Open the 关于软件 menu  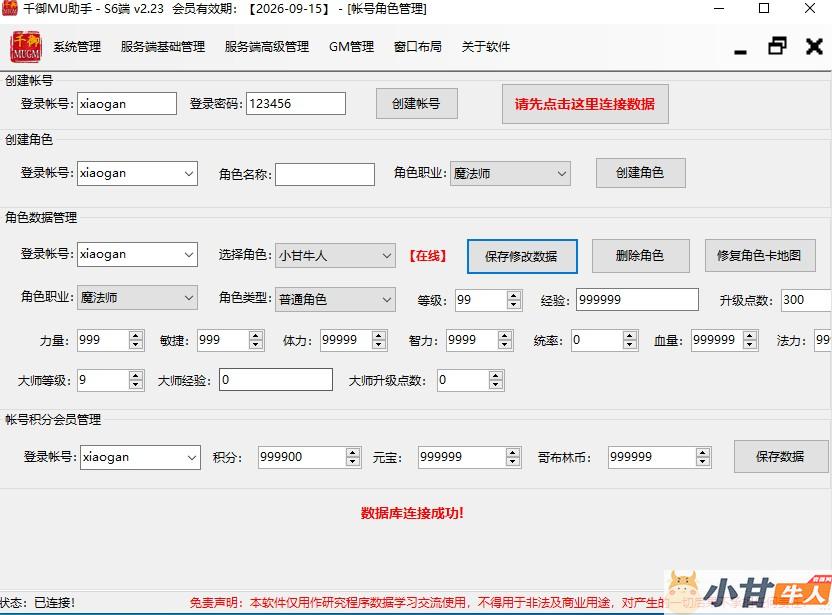486,47
